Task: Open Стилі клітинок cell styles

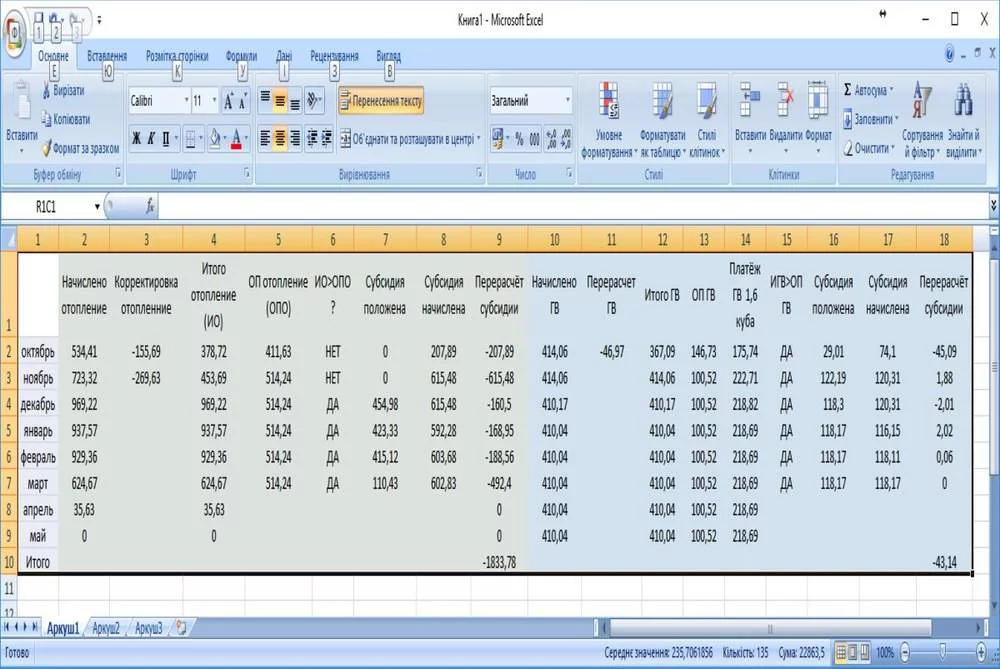Action: 707,120
